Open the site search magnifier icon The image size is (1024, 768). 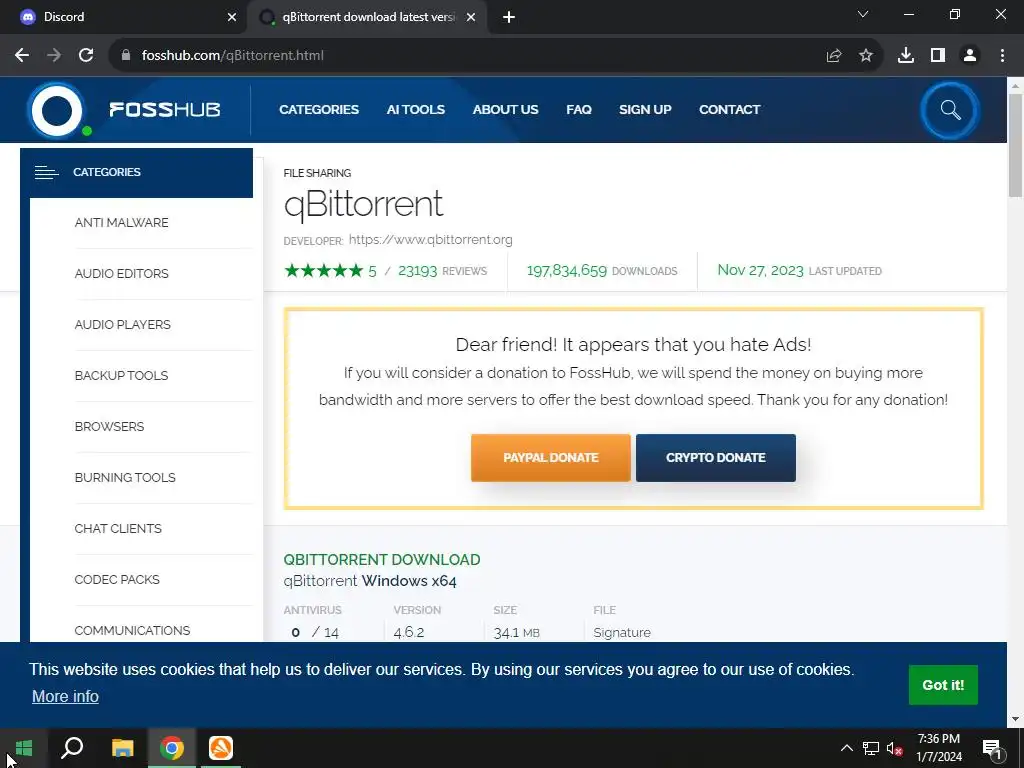point(950,110)
